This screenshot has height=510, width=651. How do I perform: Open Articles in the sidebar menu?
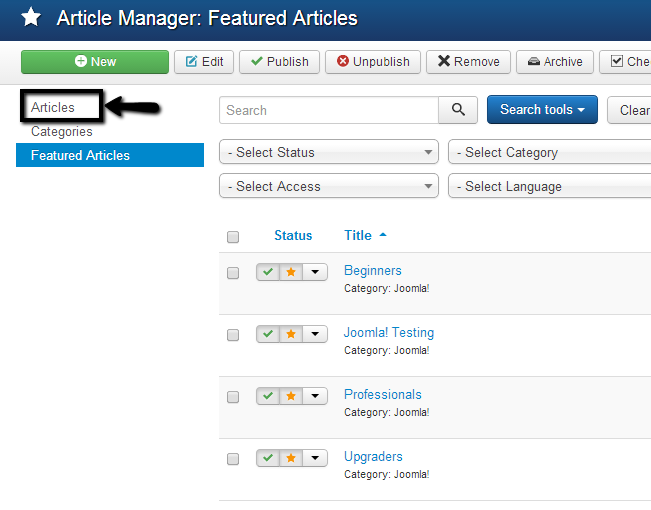click(x=53, y=107)
